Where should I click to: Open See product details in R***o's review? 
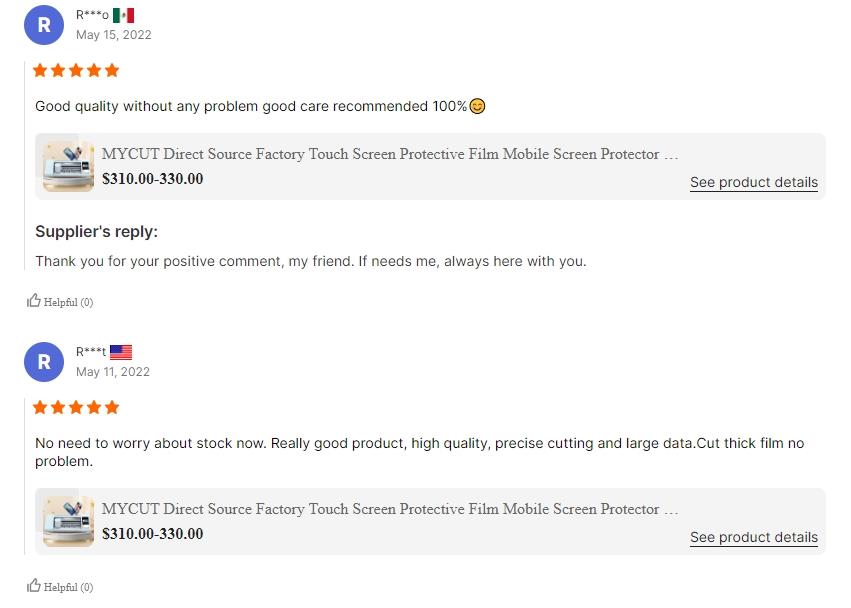[753, 182]
